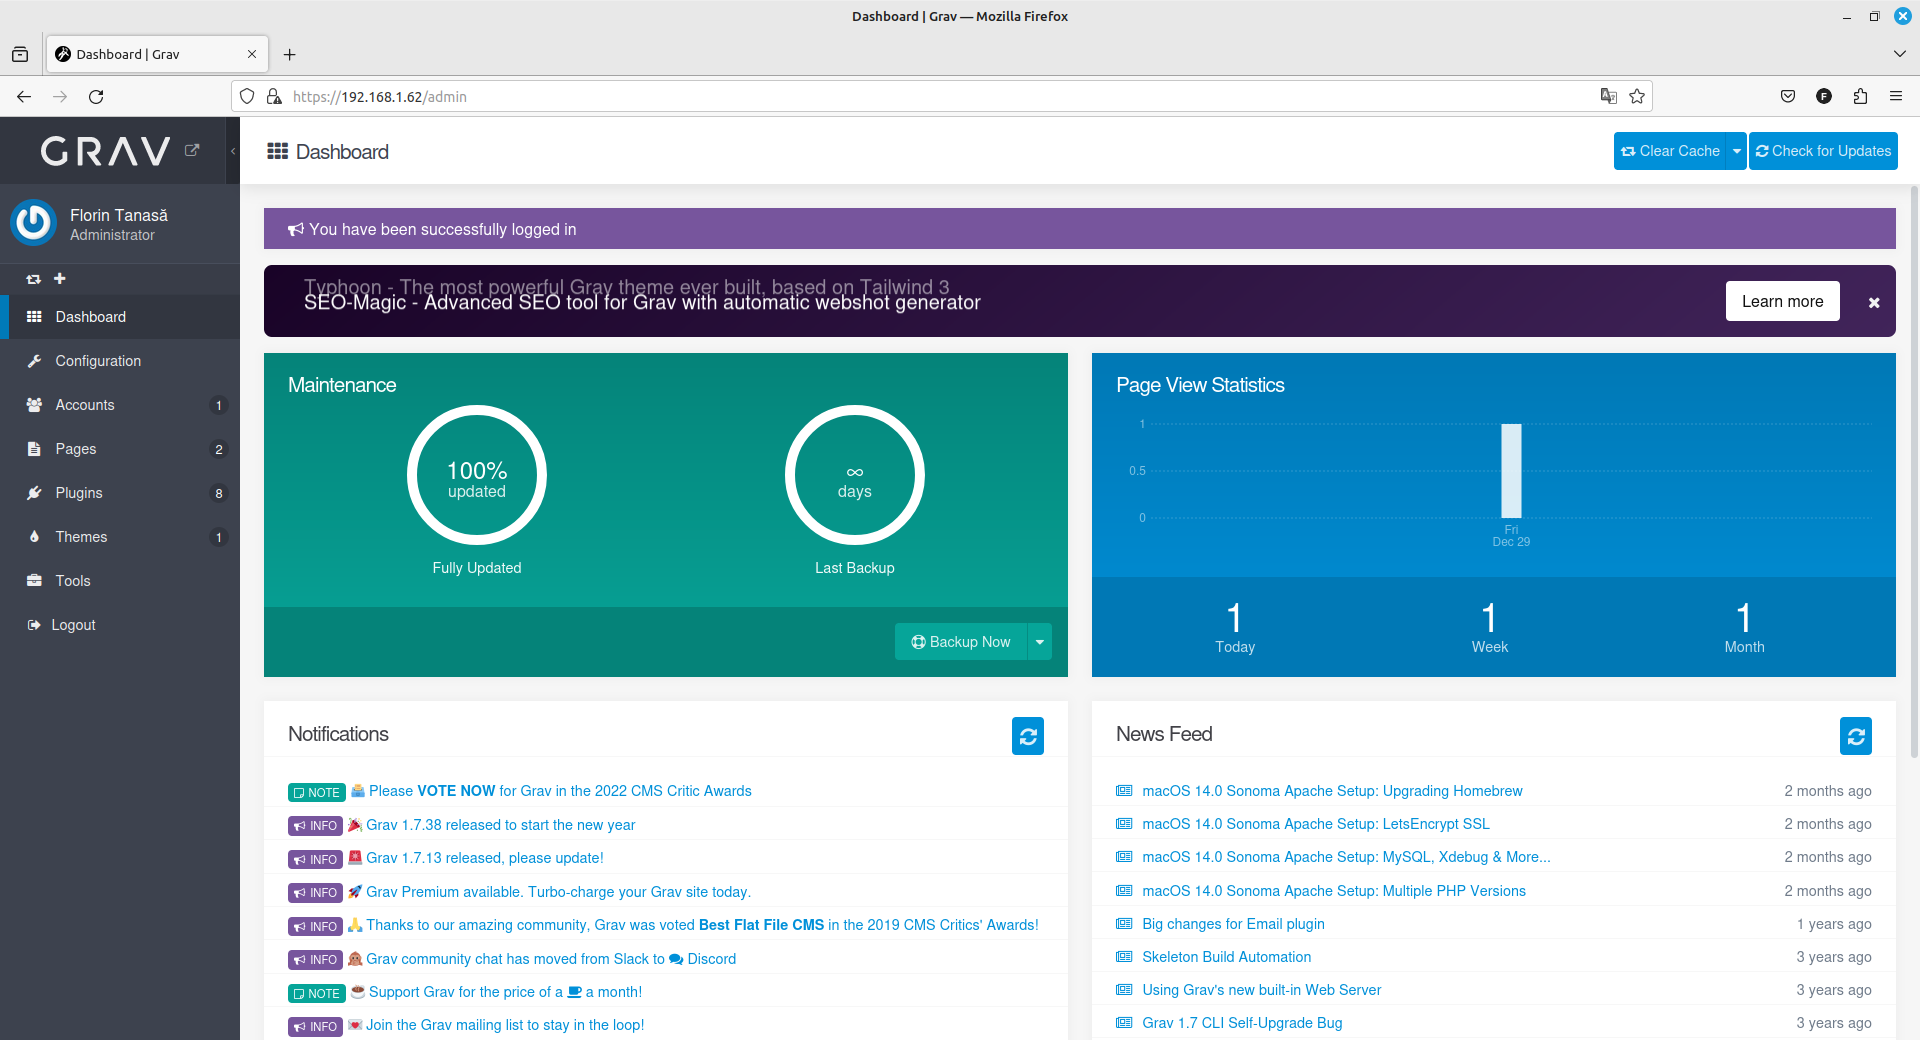
Task: Open Grav 1.7.38 released notification
Action: 500,825
